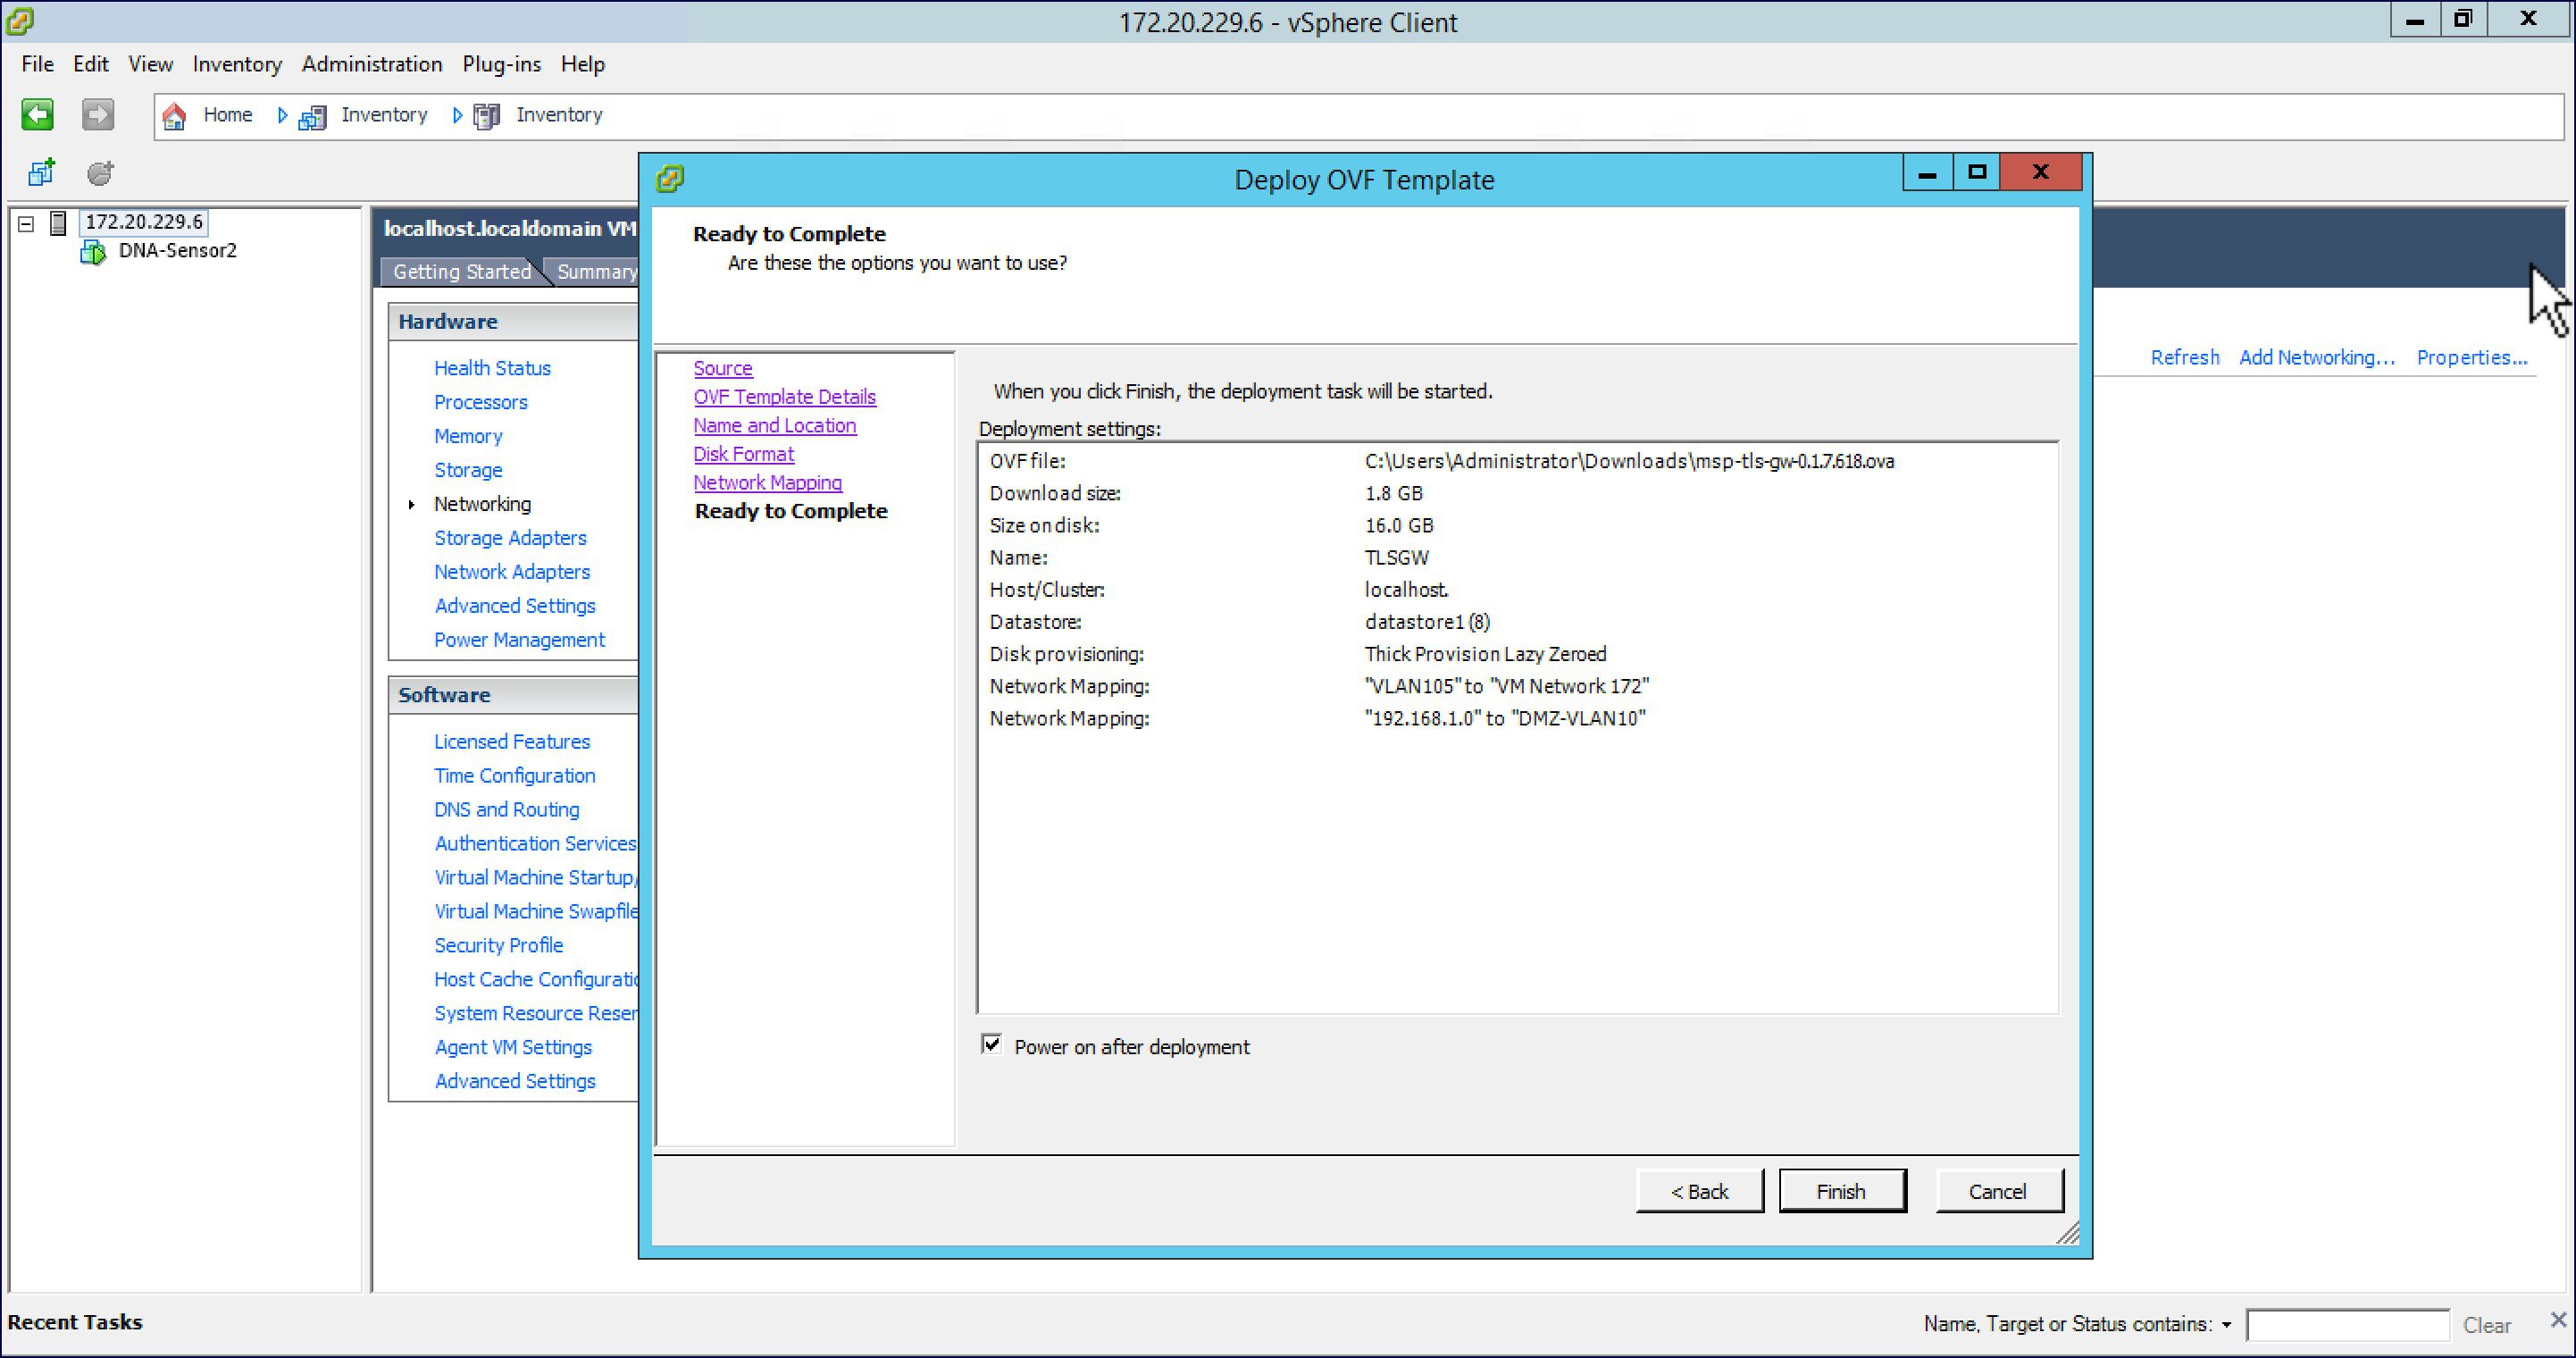Collapse the 172.20.229.6 host tree node
The height and width of the screenshot is (1358, 2576).
click(27, 223)
